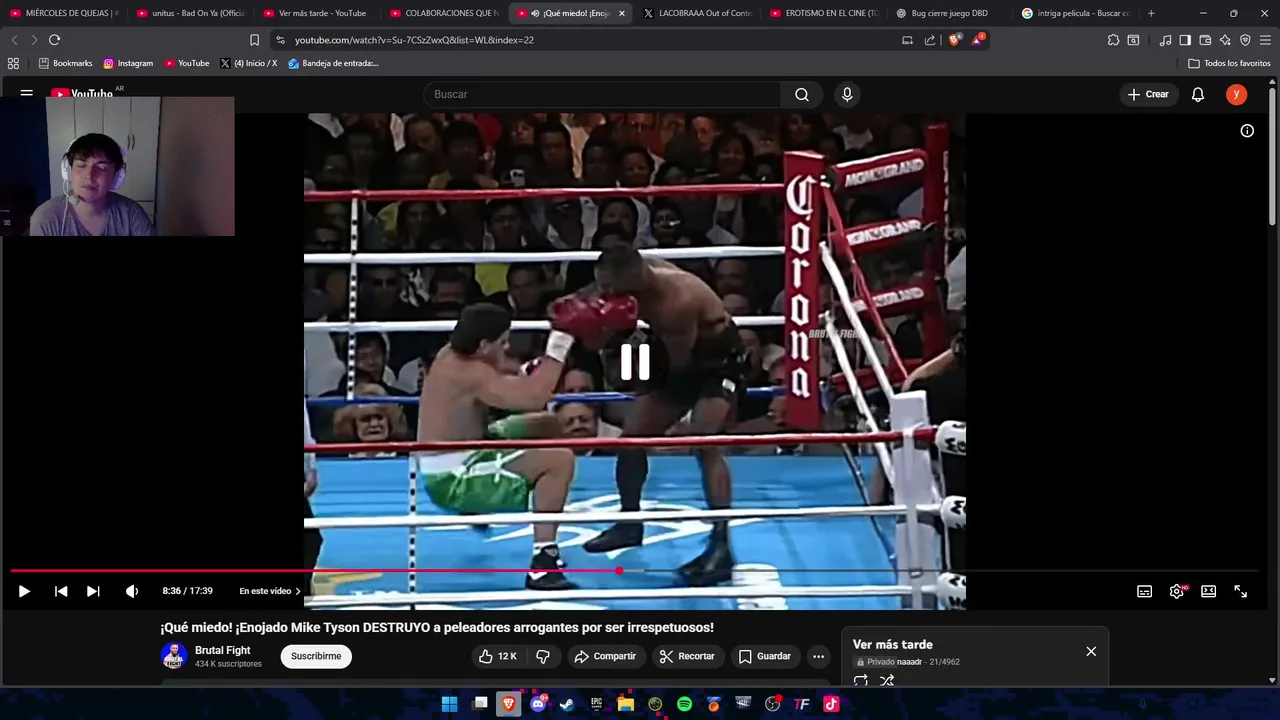Open Leo AI sparkle icon
Screen dimensions: 1280x720
point(1225,40)
